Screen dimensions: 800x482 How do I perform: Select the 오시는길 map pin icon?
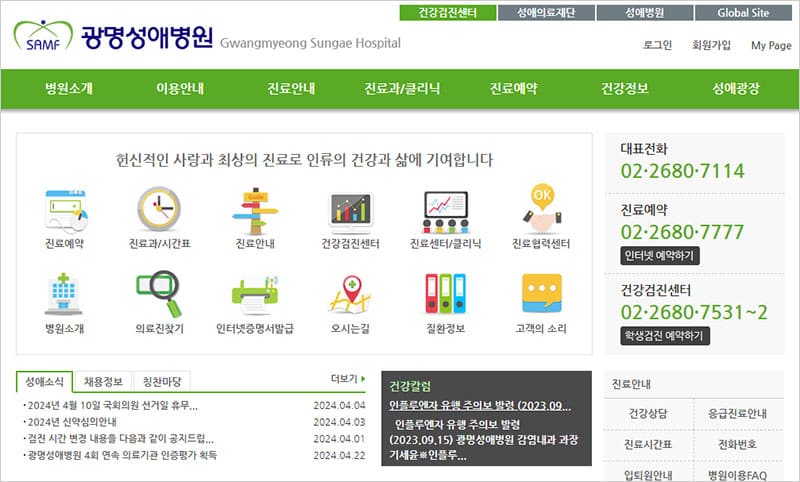pyautogui.click(x=350, y=294)
